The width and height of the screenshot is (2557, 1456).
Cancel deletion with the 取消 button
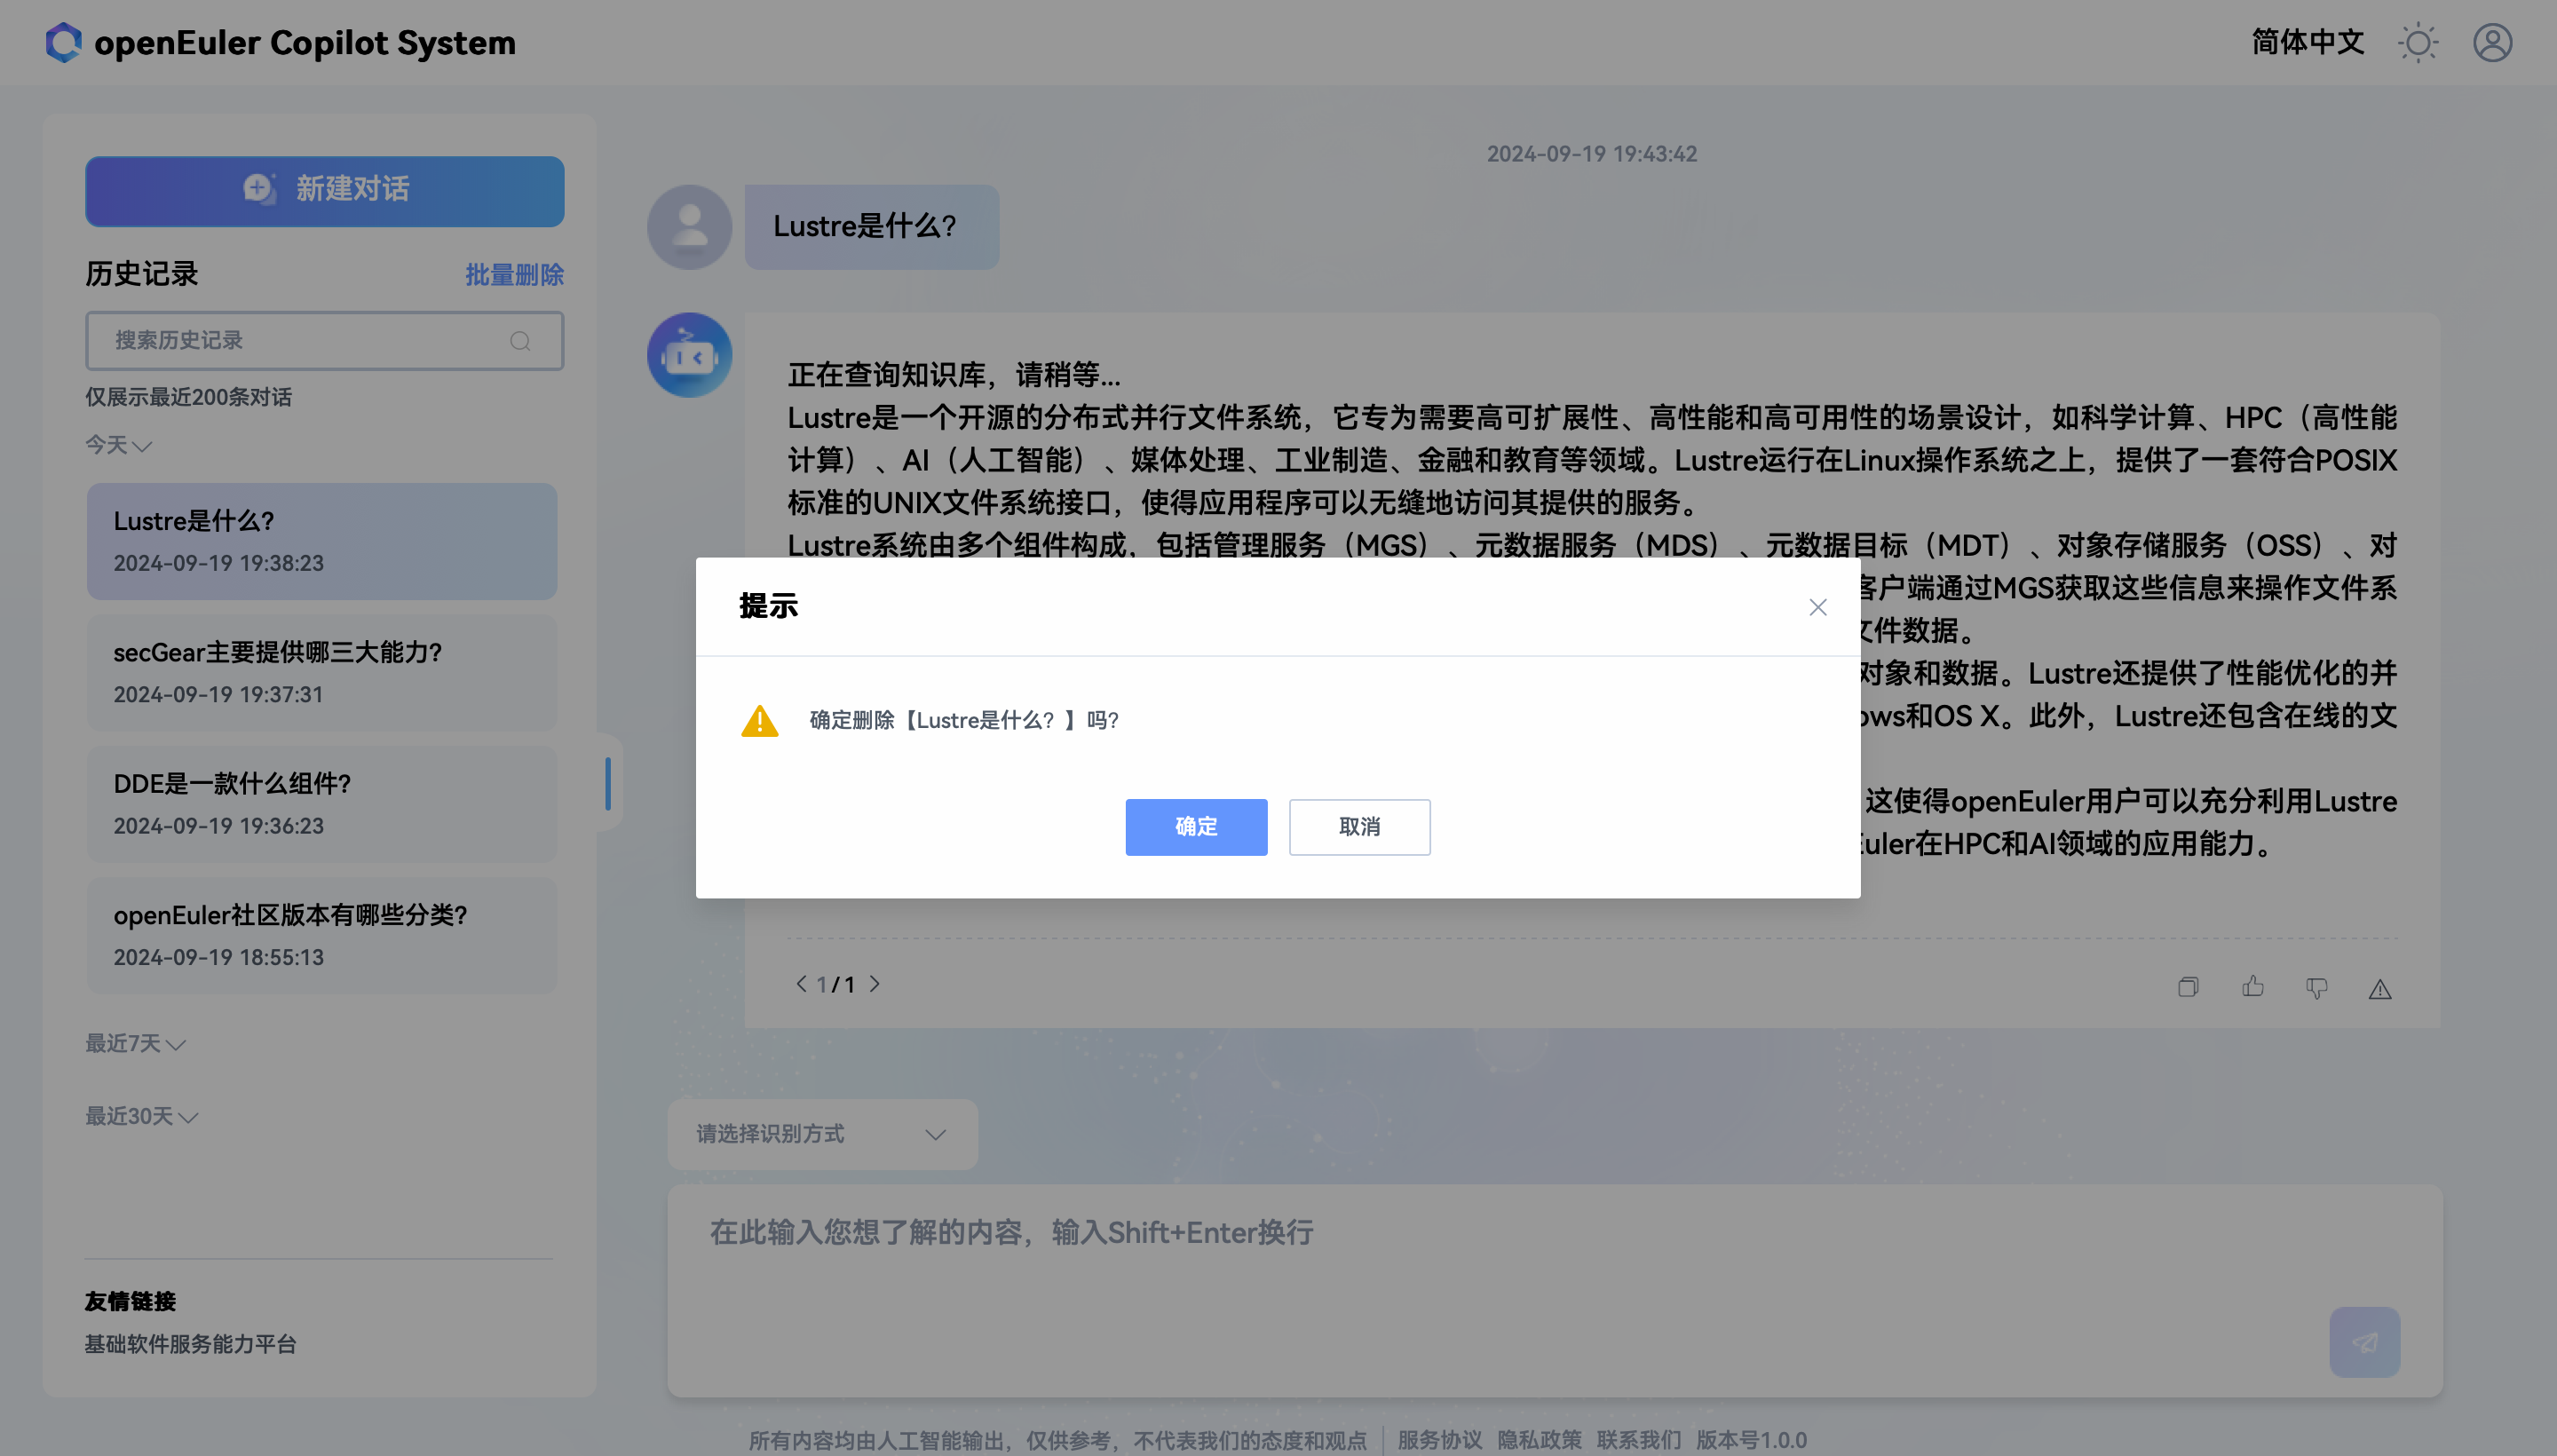[1359, 826]
